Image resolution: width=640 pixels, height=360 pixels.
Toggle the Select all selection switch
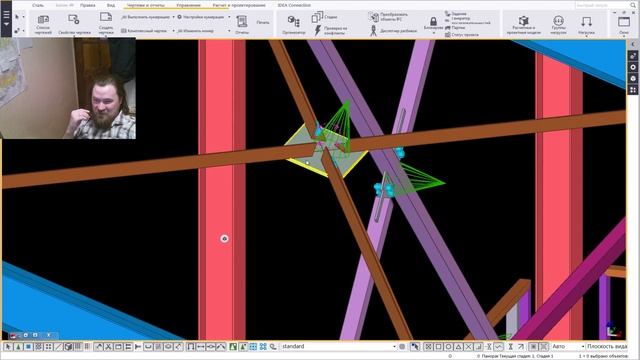pyautogui.click(x=8, y=347)
